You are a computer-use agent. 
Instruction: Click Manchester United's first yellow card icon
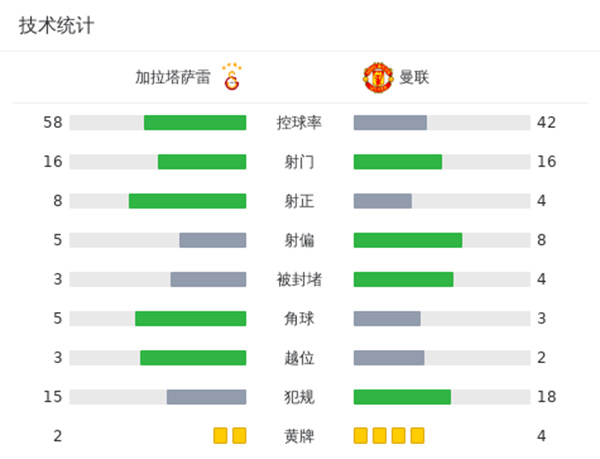click(x=360, y=435)
